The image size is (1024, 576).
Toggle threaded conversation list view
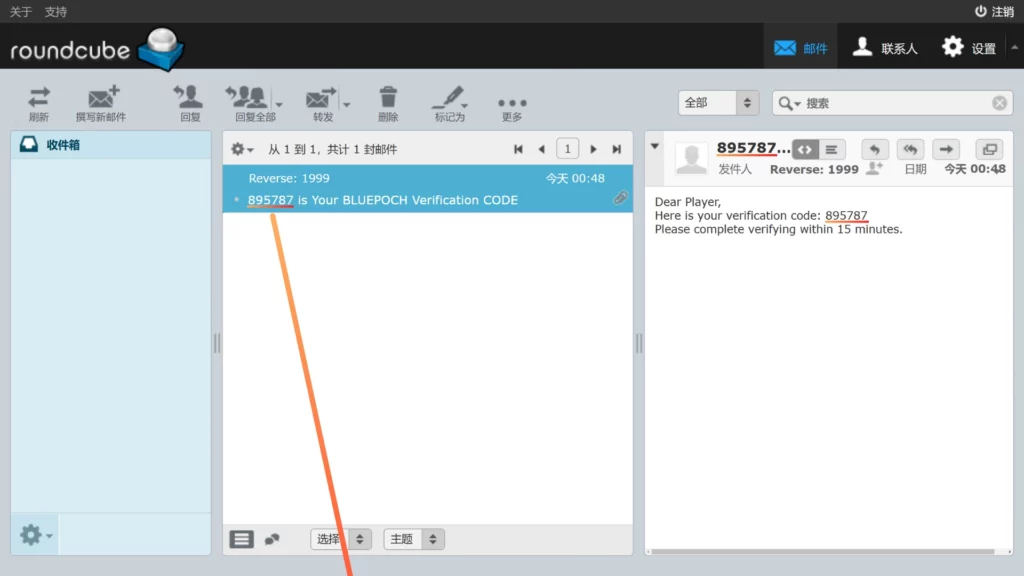pos(272,539)
